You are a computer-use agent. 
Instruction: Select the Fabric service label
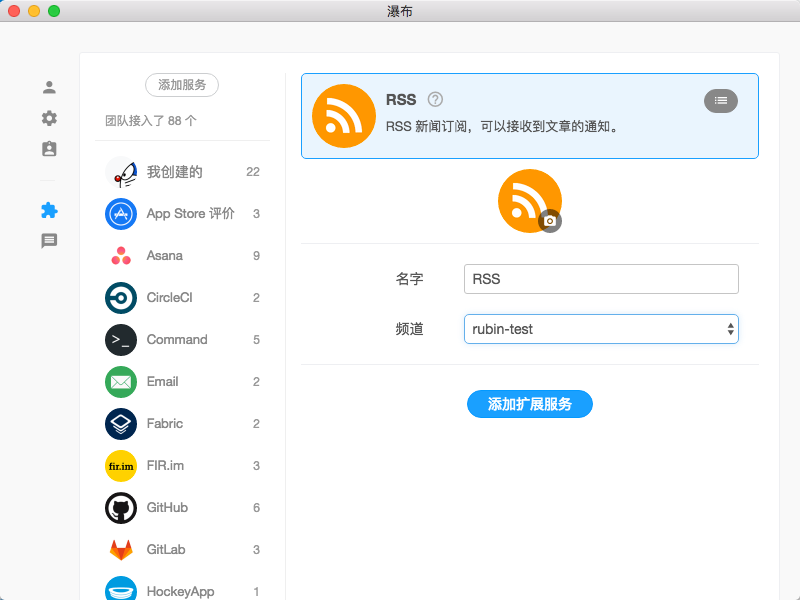164,423
